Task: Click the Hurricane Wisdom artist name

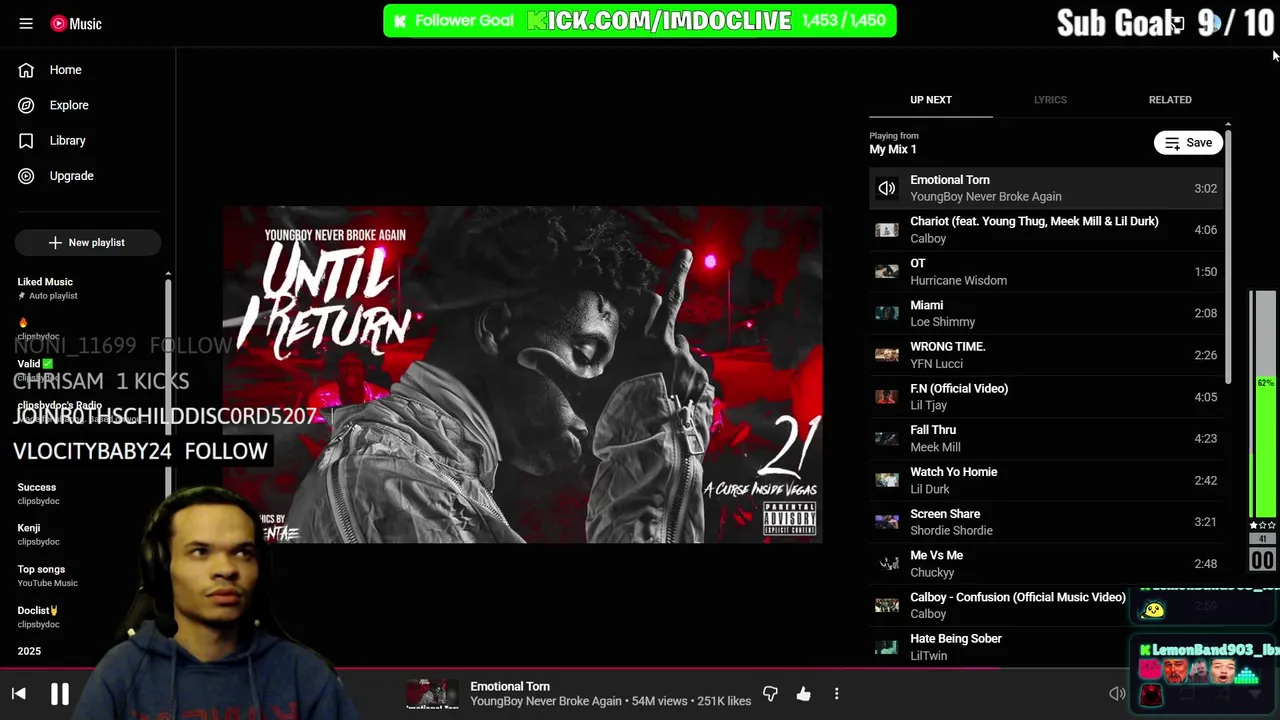Action: coord(958,281)
